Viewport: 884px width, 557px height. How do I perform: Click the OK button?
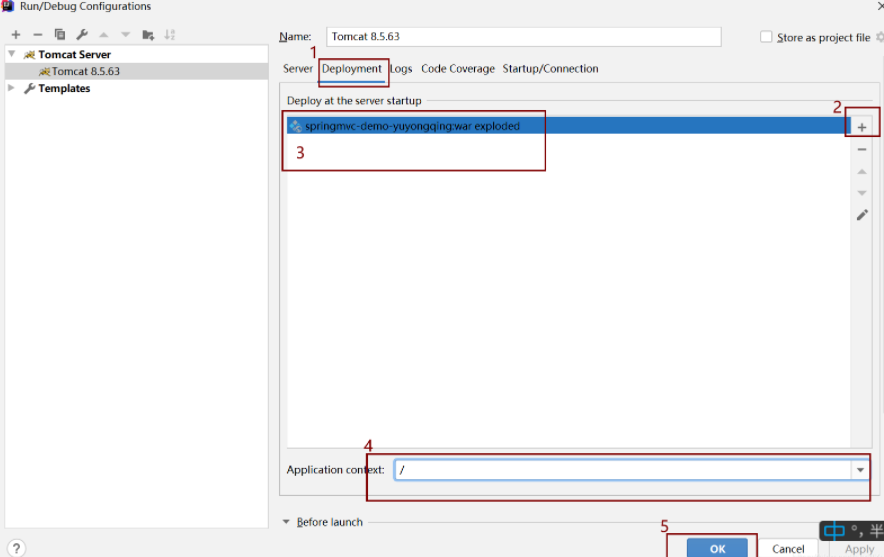pos(717,548)
